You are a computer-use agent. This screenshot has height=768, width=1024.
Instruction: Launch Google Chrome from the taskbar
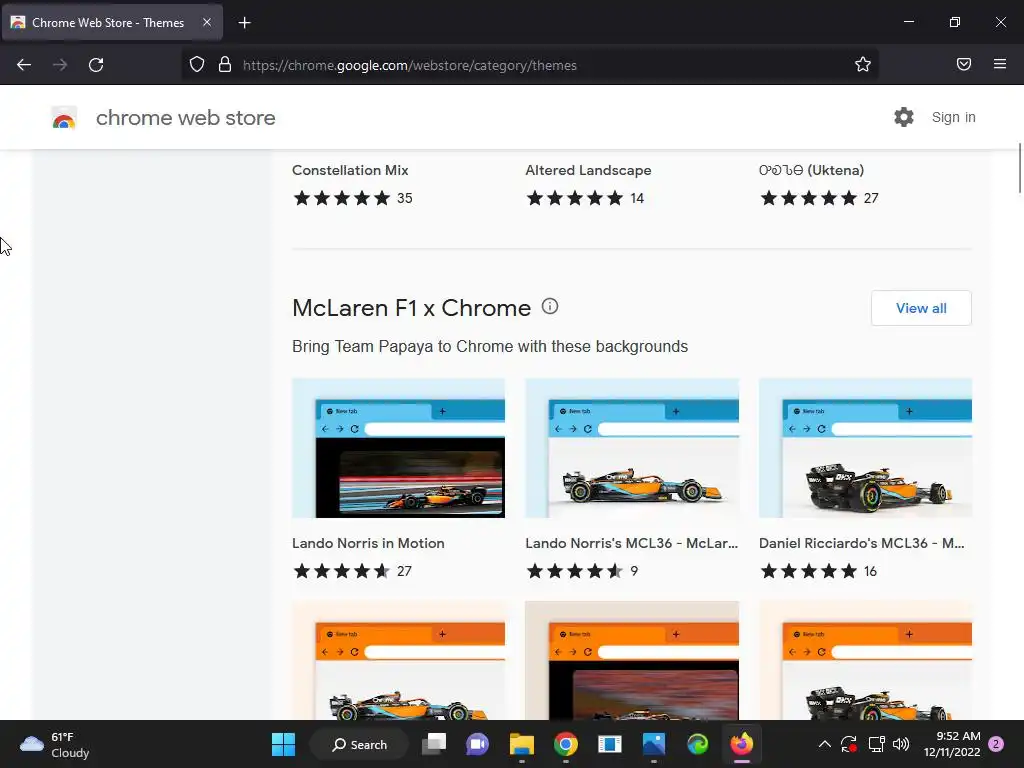566,744
